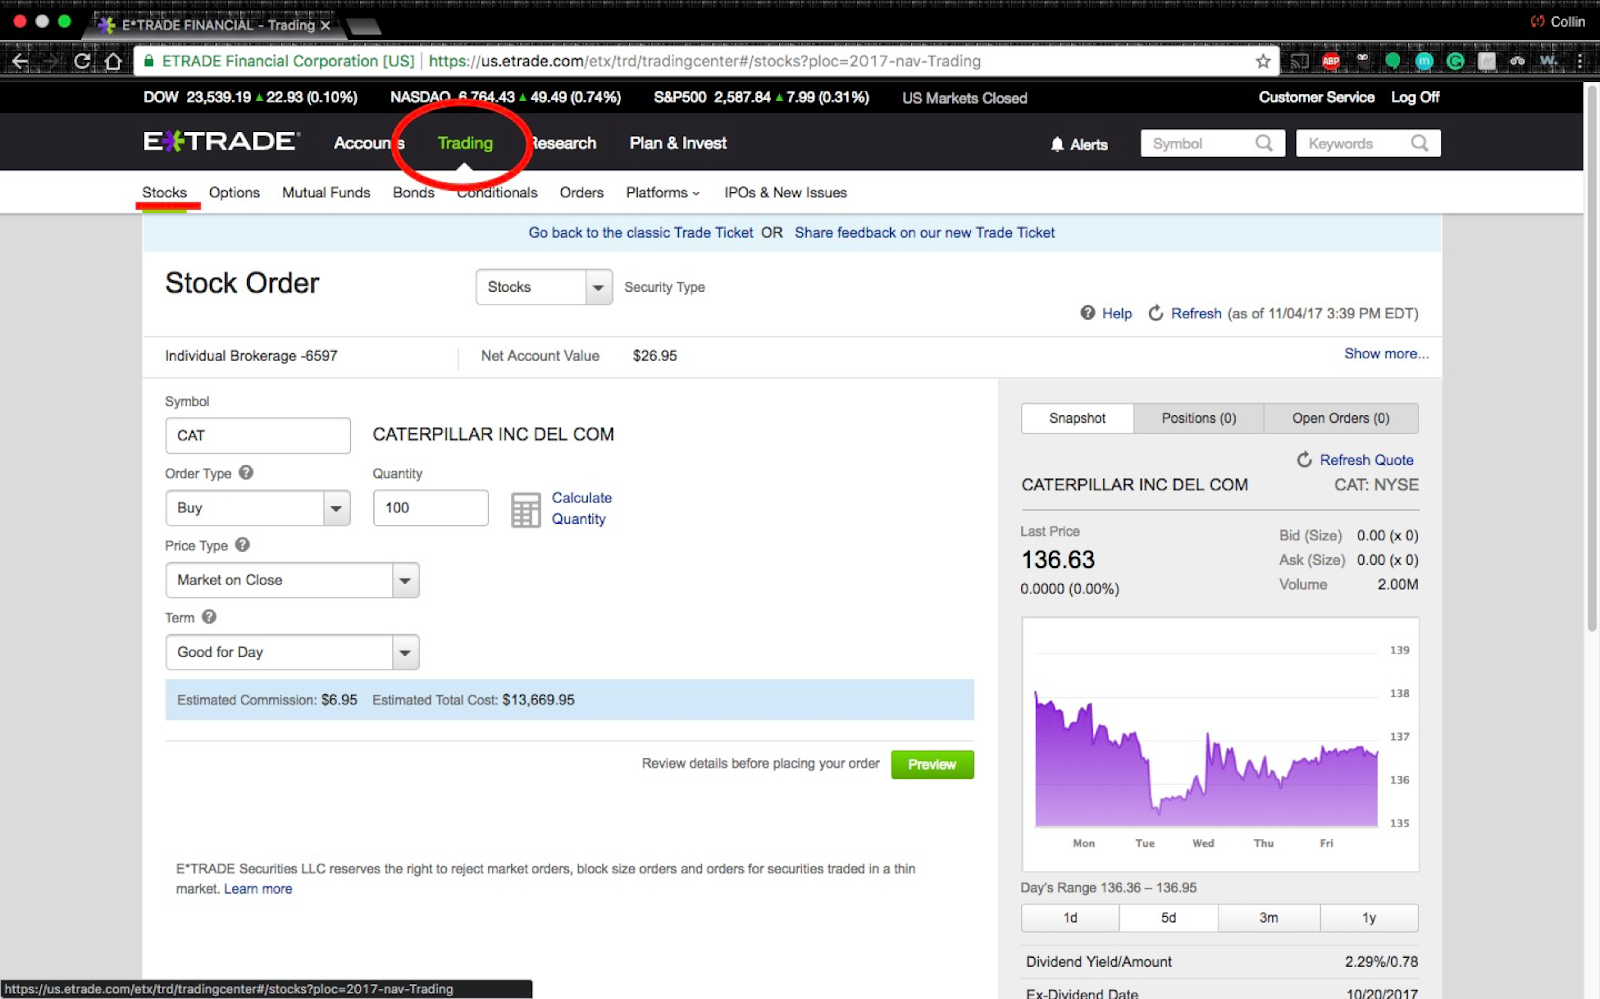This screenshot has height=999, width=1600.
Task: Click 'Share feedback on our new Trade Ticket'
Action: (925, 232)
